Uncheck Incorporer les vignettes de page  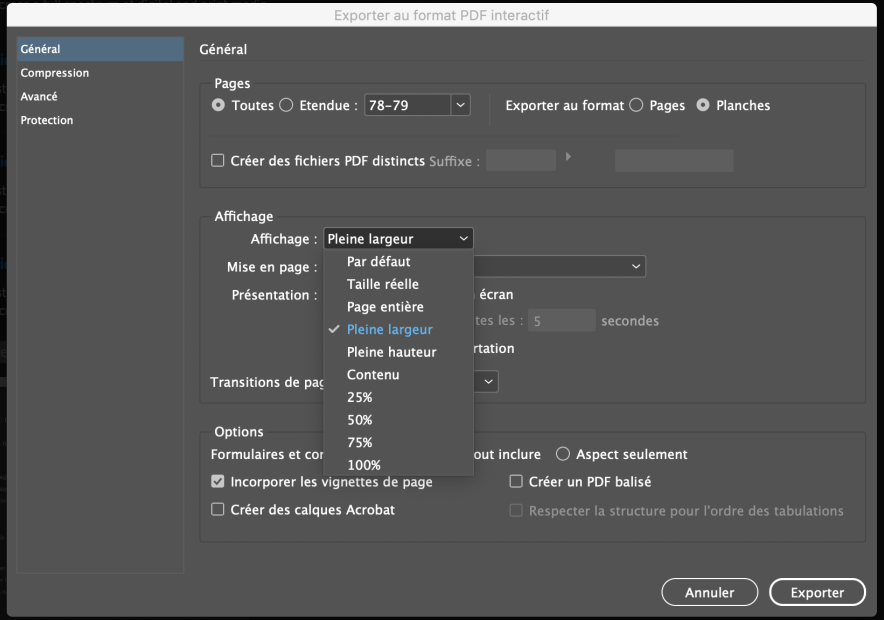click(x=218, y=482)
